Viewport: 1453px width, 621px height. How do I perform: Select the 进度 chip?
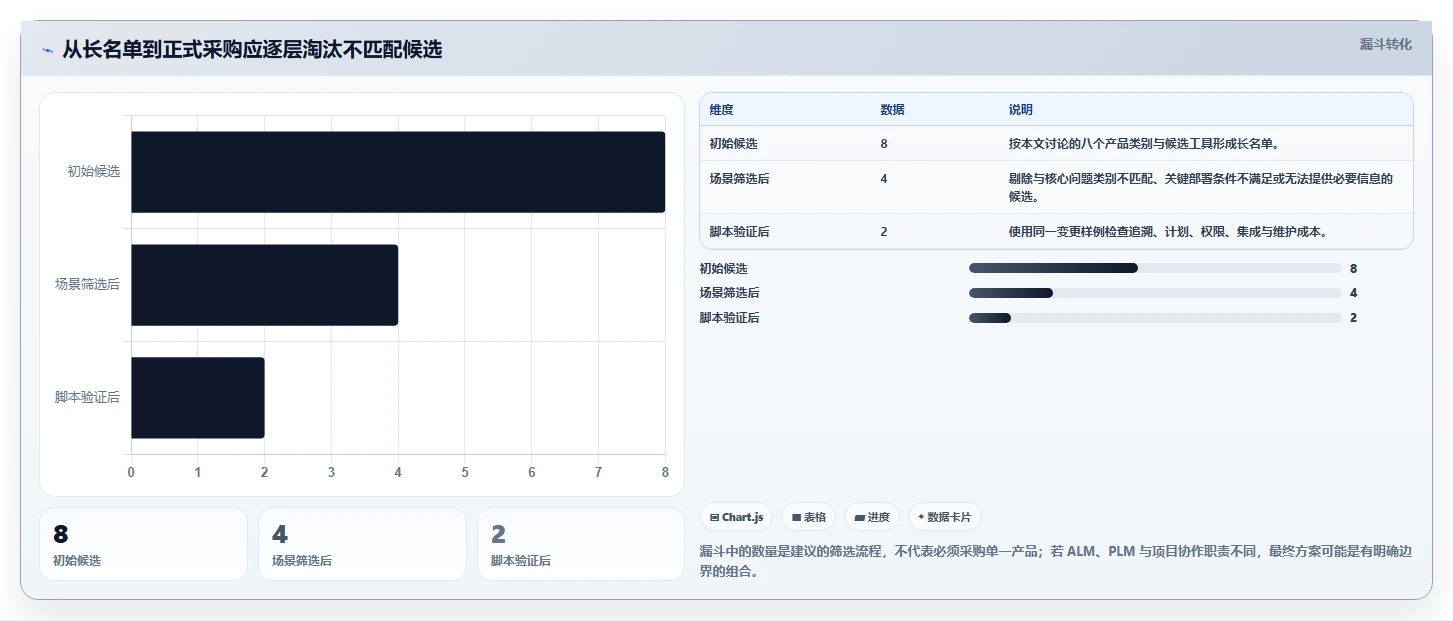click(872, 517)
